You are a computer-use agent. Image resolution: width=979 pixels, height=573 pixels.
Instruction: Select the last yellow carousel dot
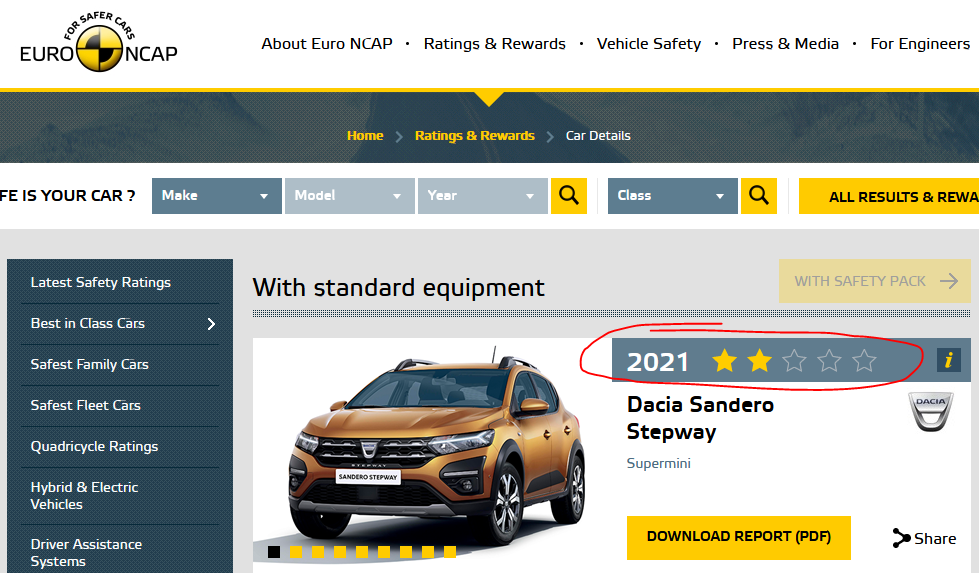(x=450, y=552)
